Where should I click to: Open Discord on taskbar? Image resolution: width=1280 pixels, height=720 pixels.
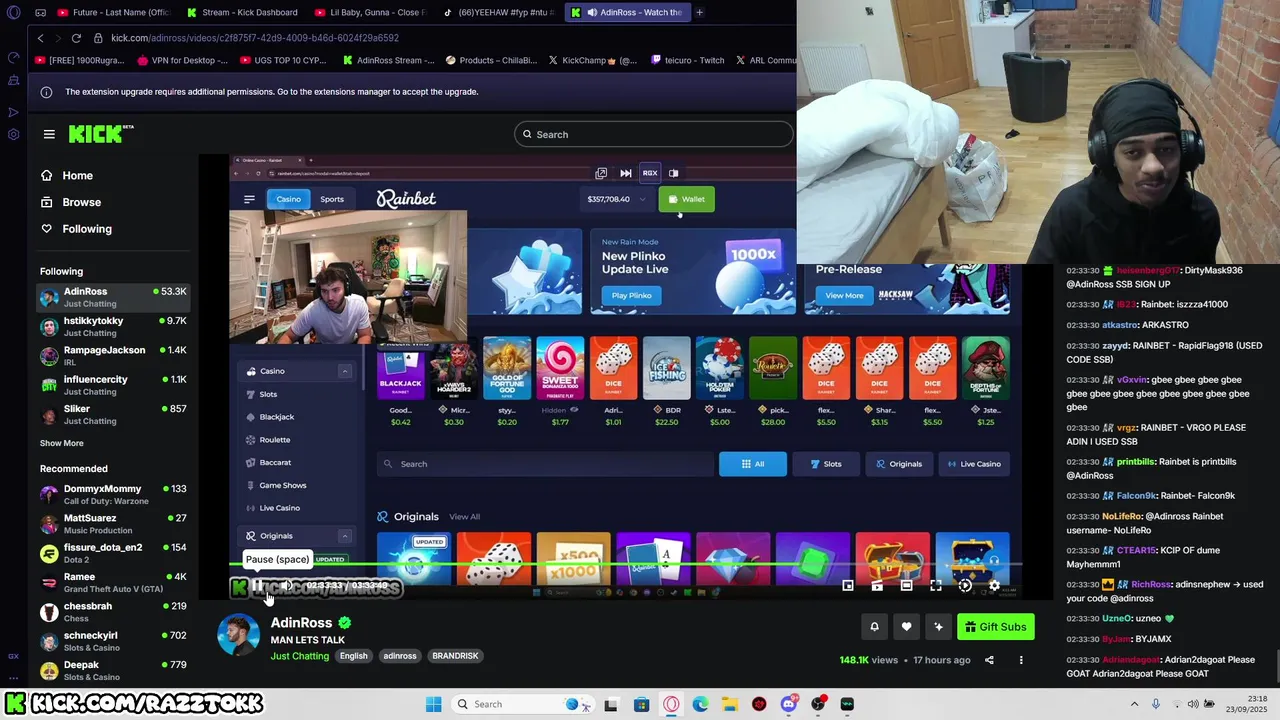tap(789, 704)
